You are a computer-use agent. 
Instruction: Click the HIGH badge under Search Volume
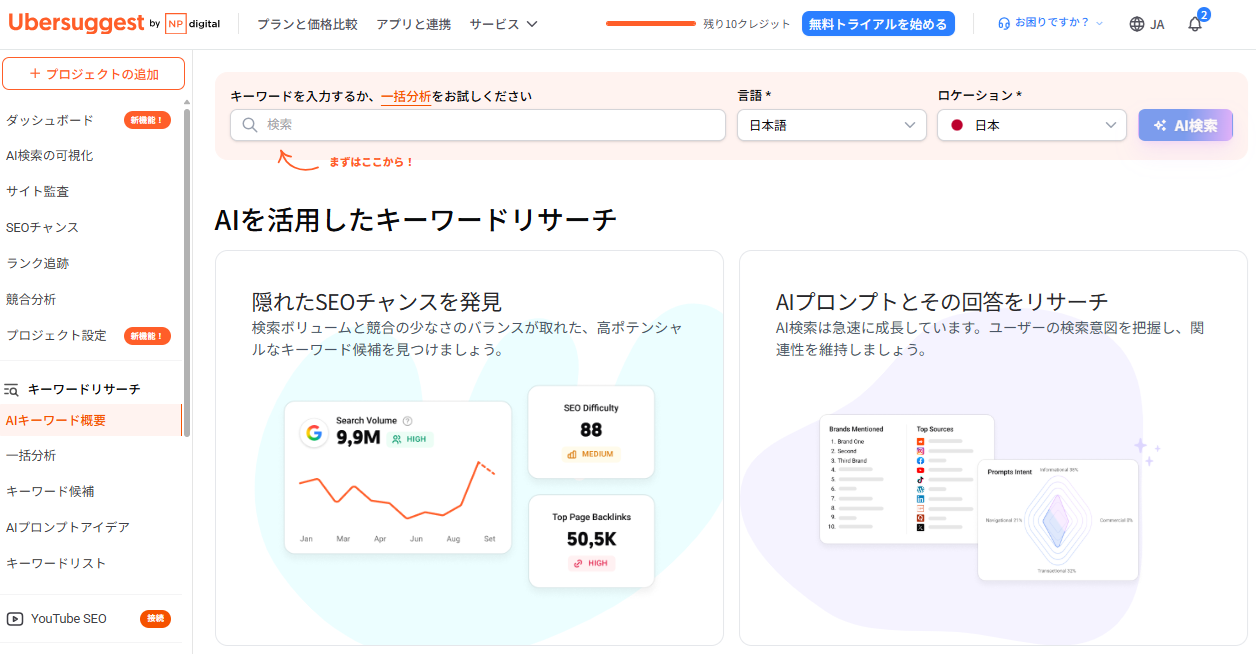tap(410, 439)
